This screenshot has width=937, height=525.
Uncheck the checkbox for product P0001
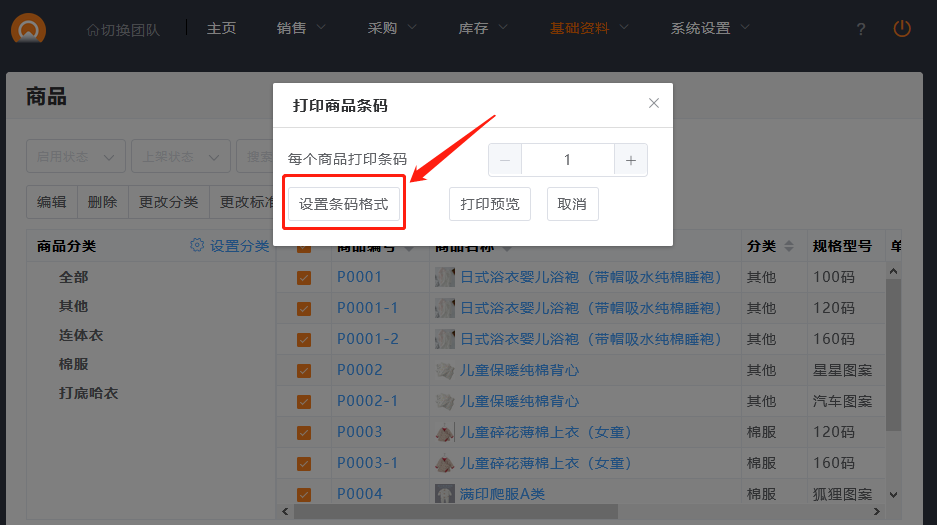coord(304,277)
